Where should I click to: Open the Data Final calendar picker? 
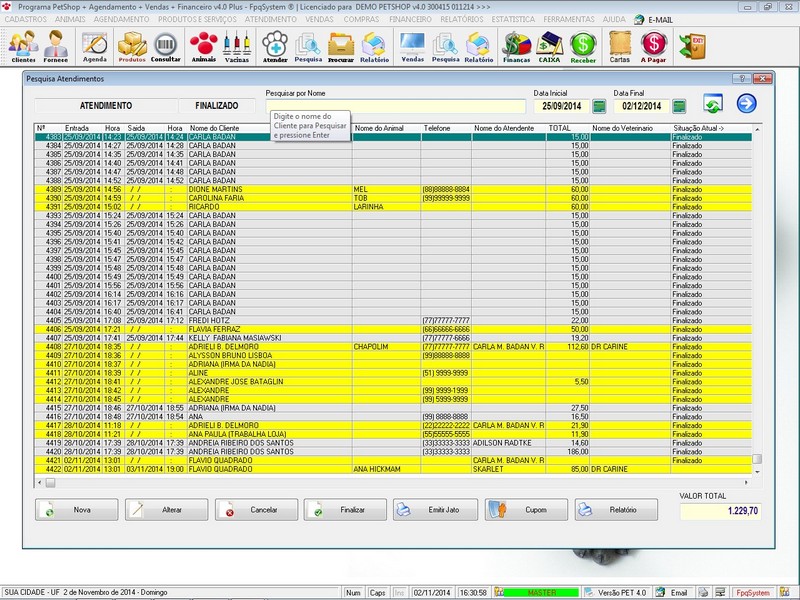pyautogui.click(x=678, y=105)
